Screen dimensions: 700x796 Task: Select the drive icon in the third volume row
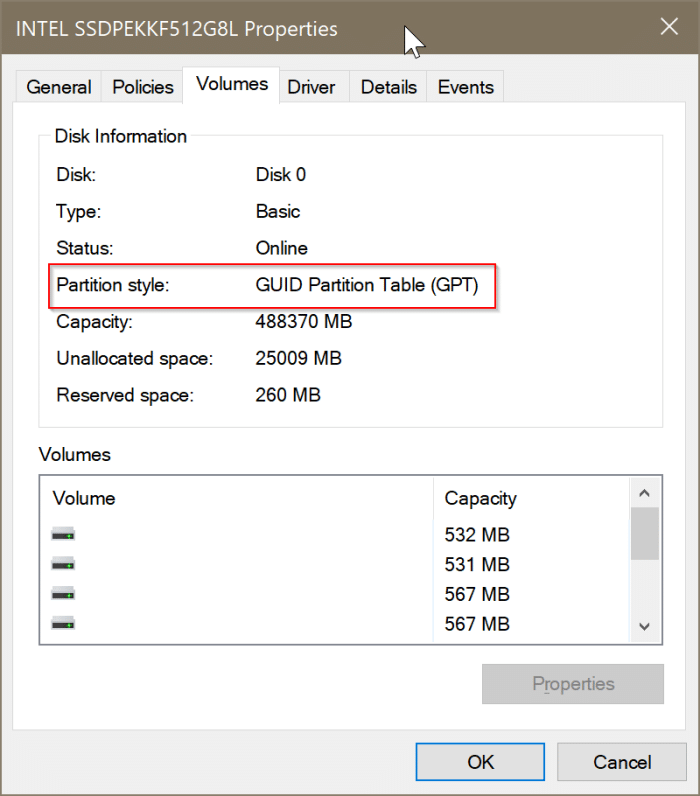click(63, 593)
